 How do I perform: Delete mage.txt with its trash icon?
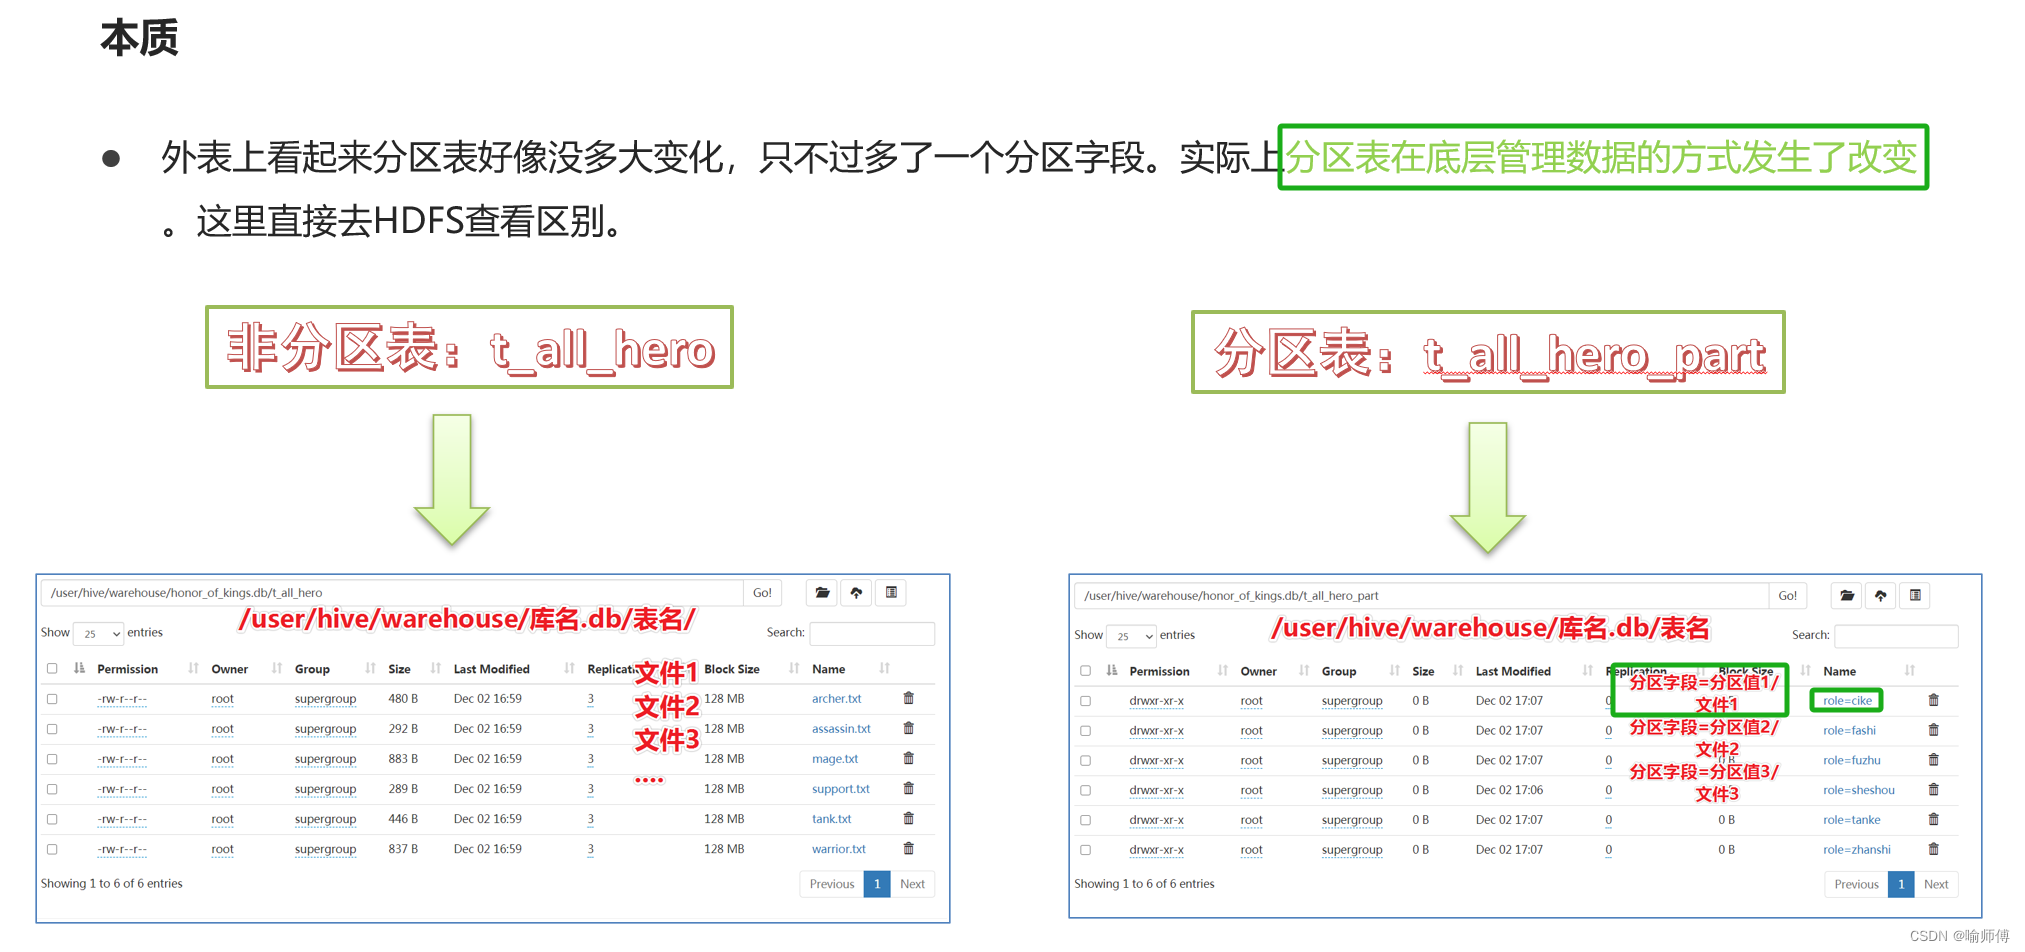coord(908,758)
